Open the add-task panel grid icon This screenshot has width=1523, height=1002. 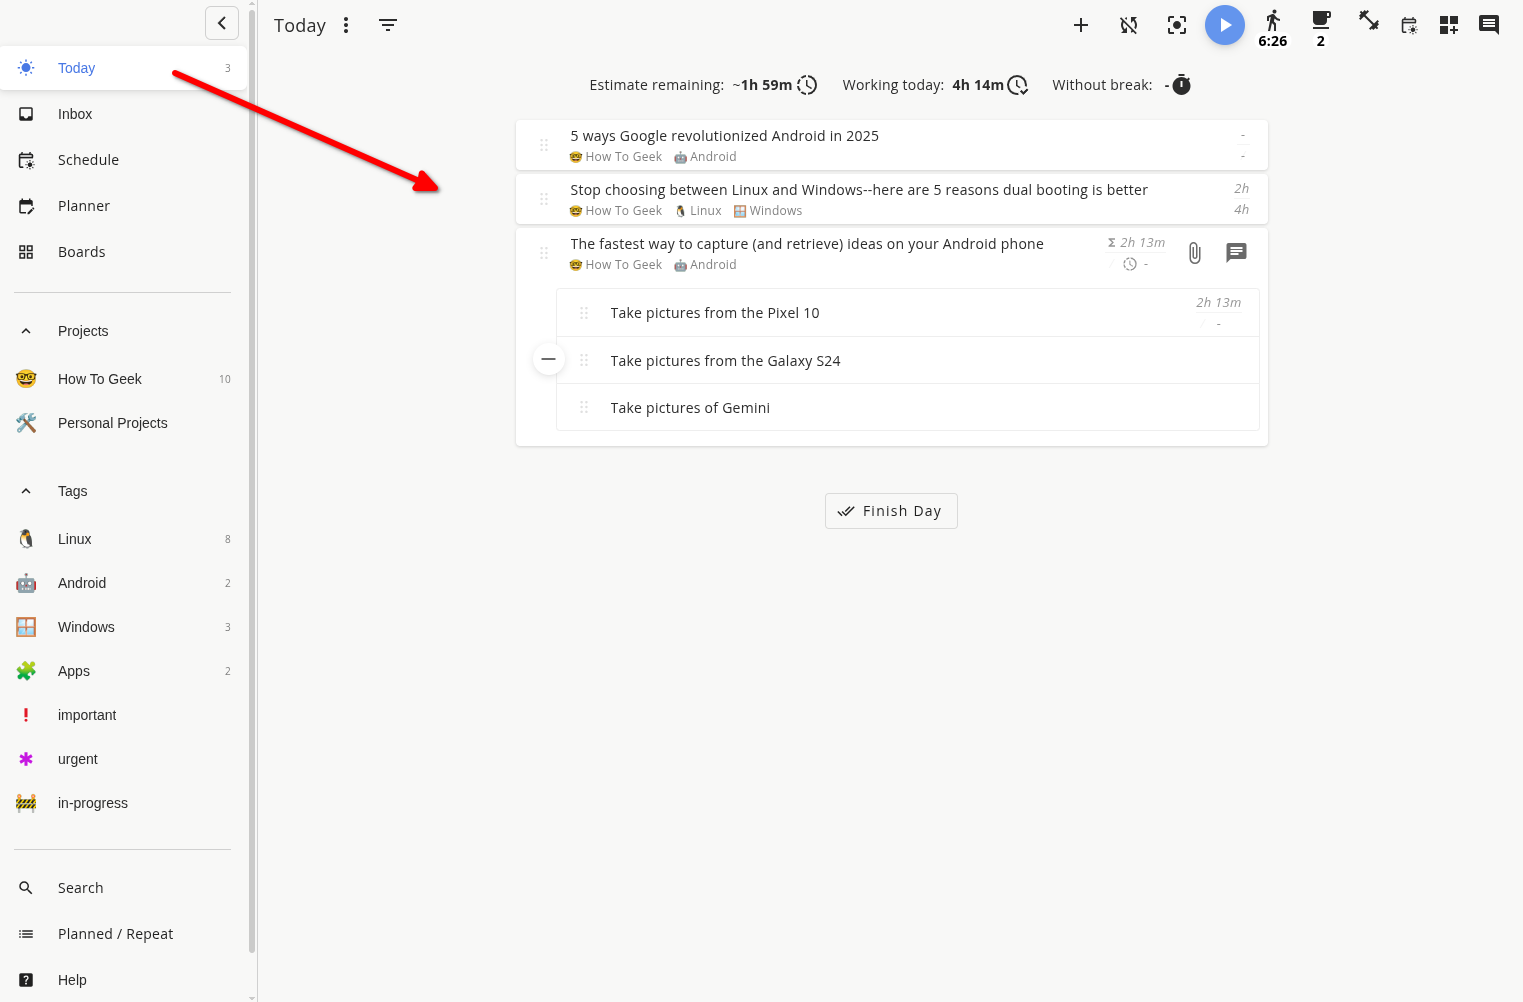1449,25
